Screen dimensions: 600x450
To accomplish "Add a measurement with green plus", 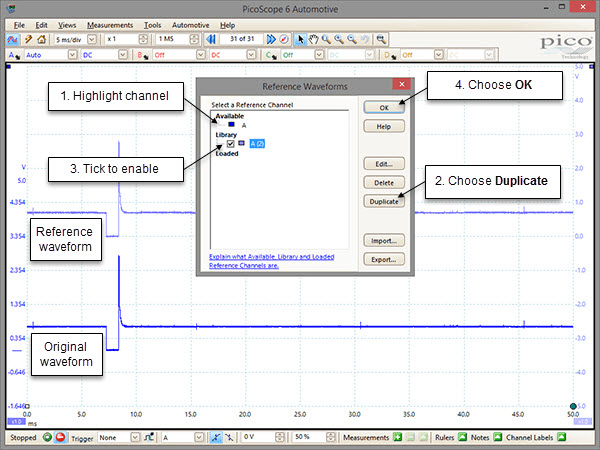I will pos(398,437).
